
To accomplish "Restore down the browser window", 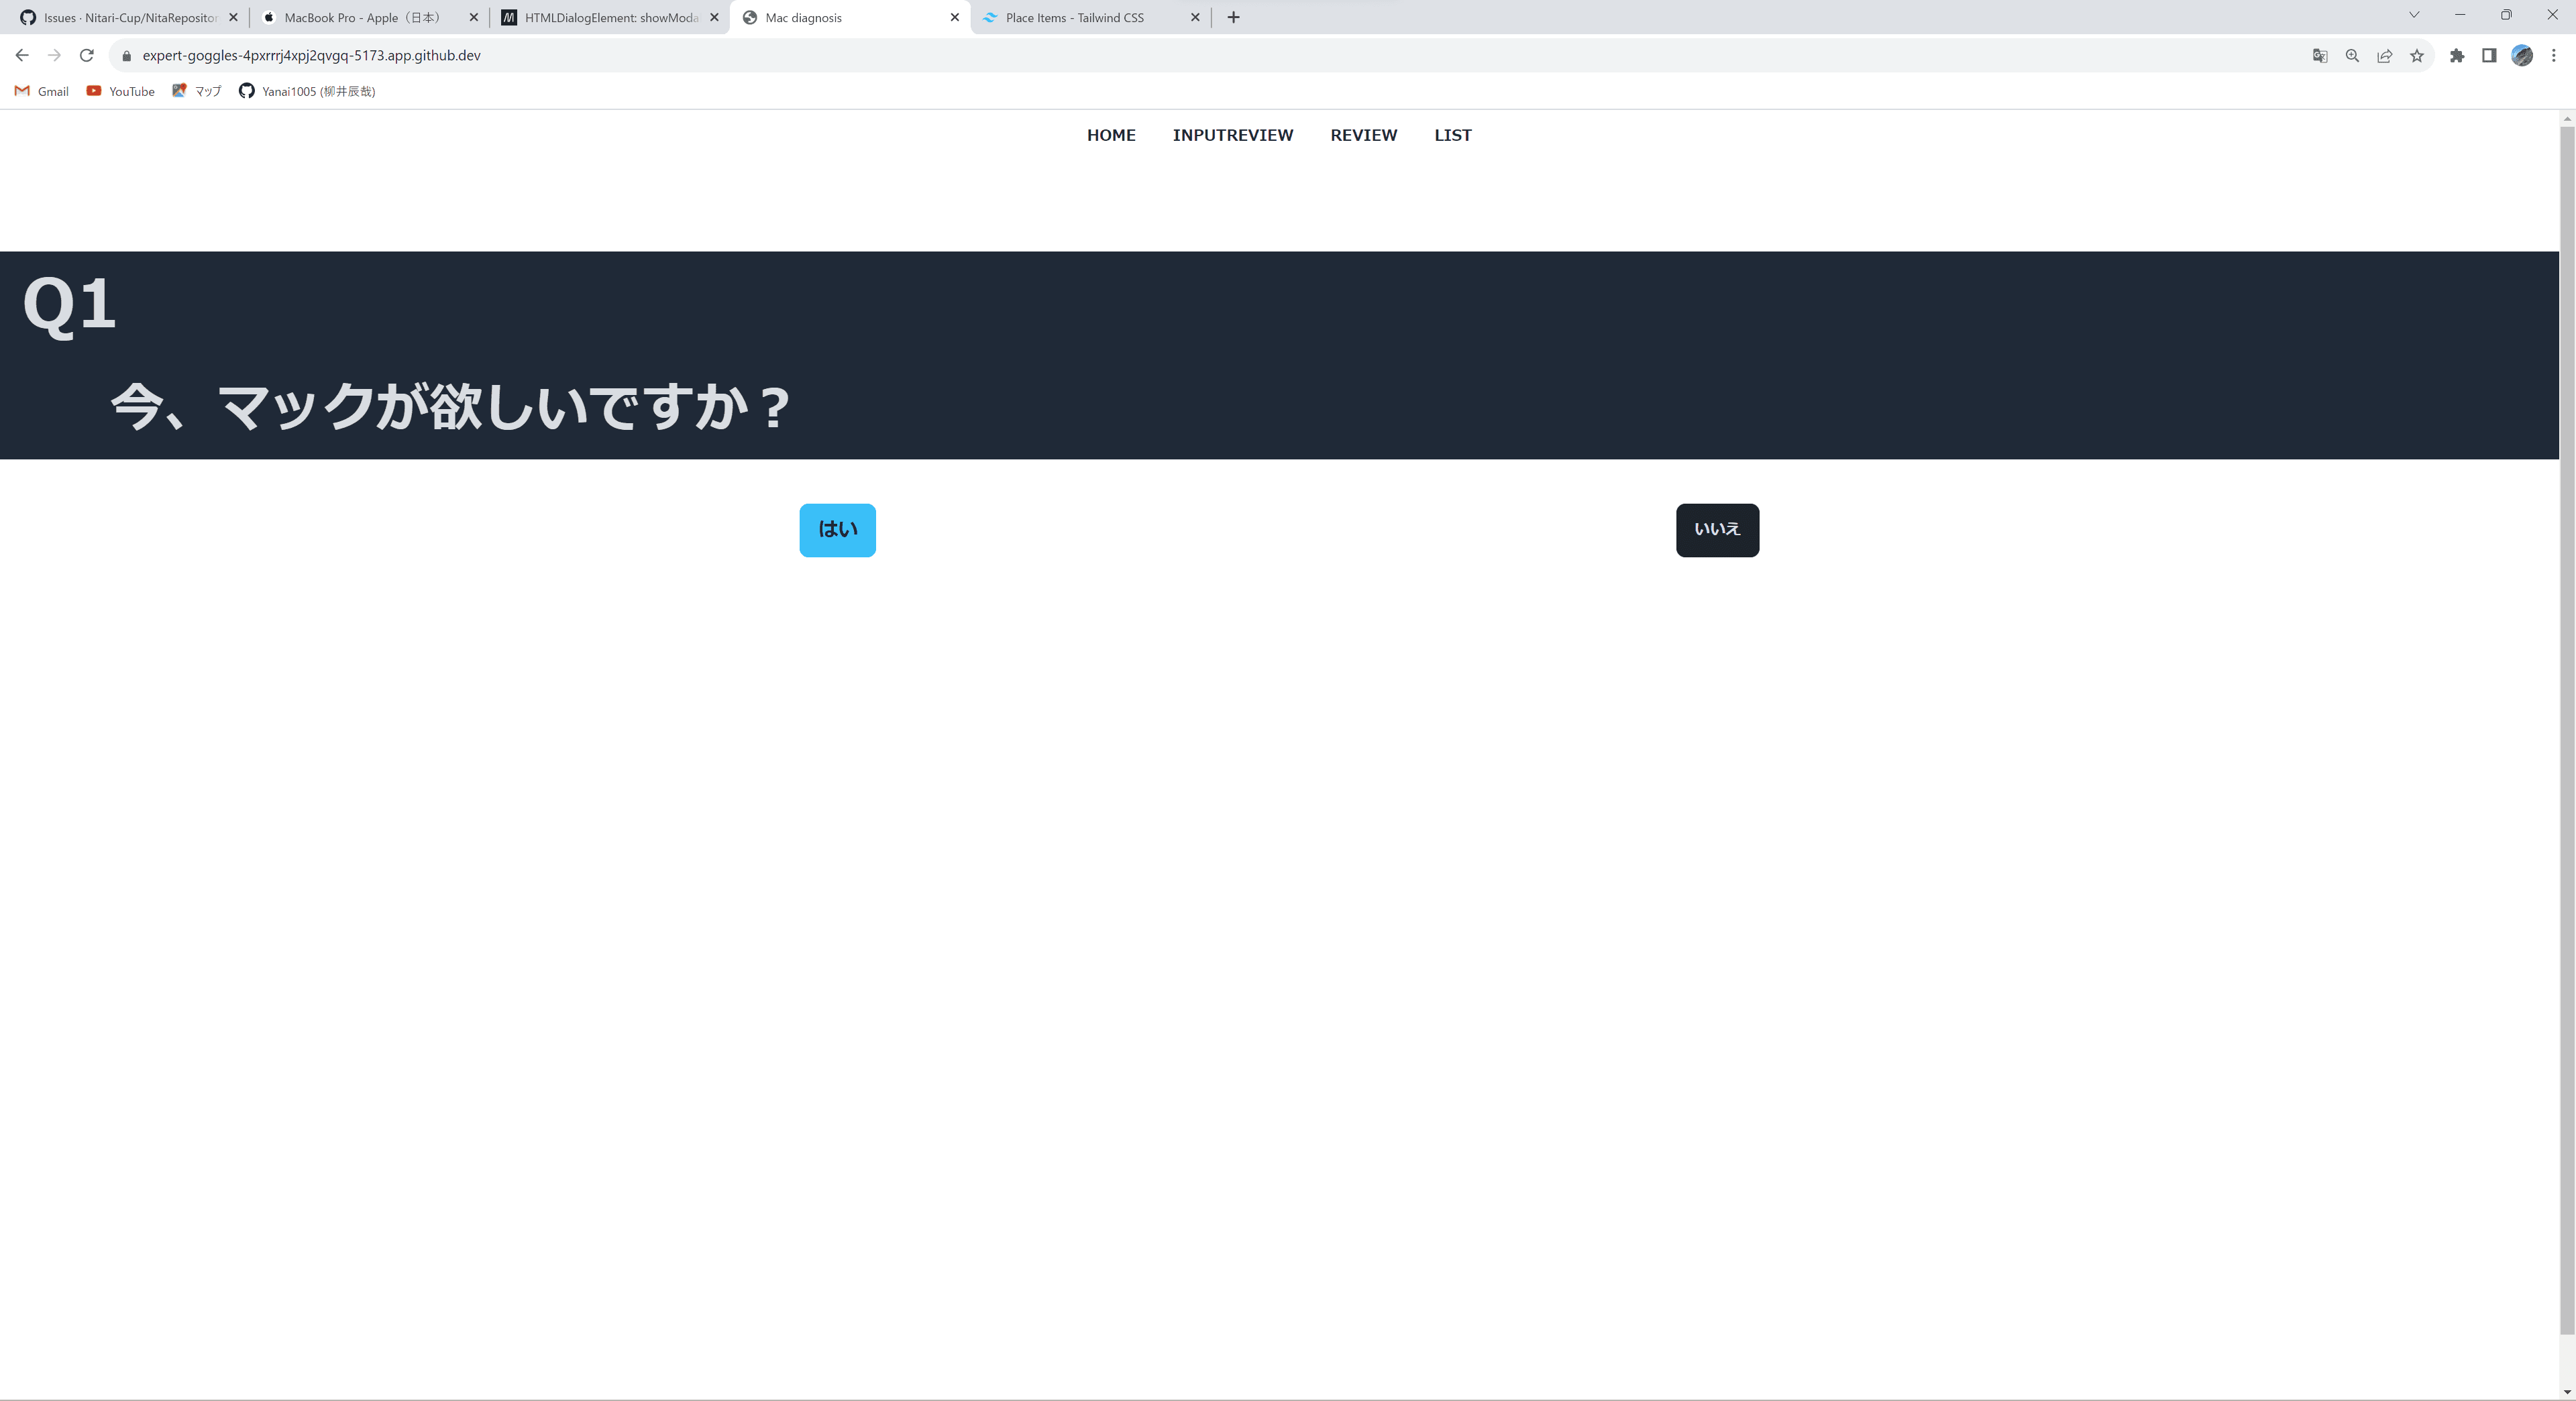I will pos(2506,15).
